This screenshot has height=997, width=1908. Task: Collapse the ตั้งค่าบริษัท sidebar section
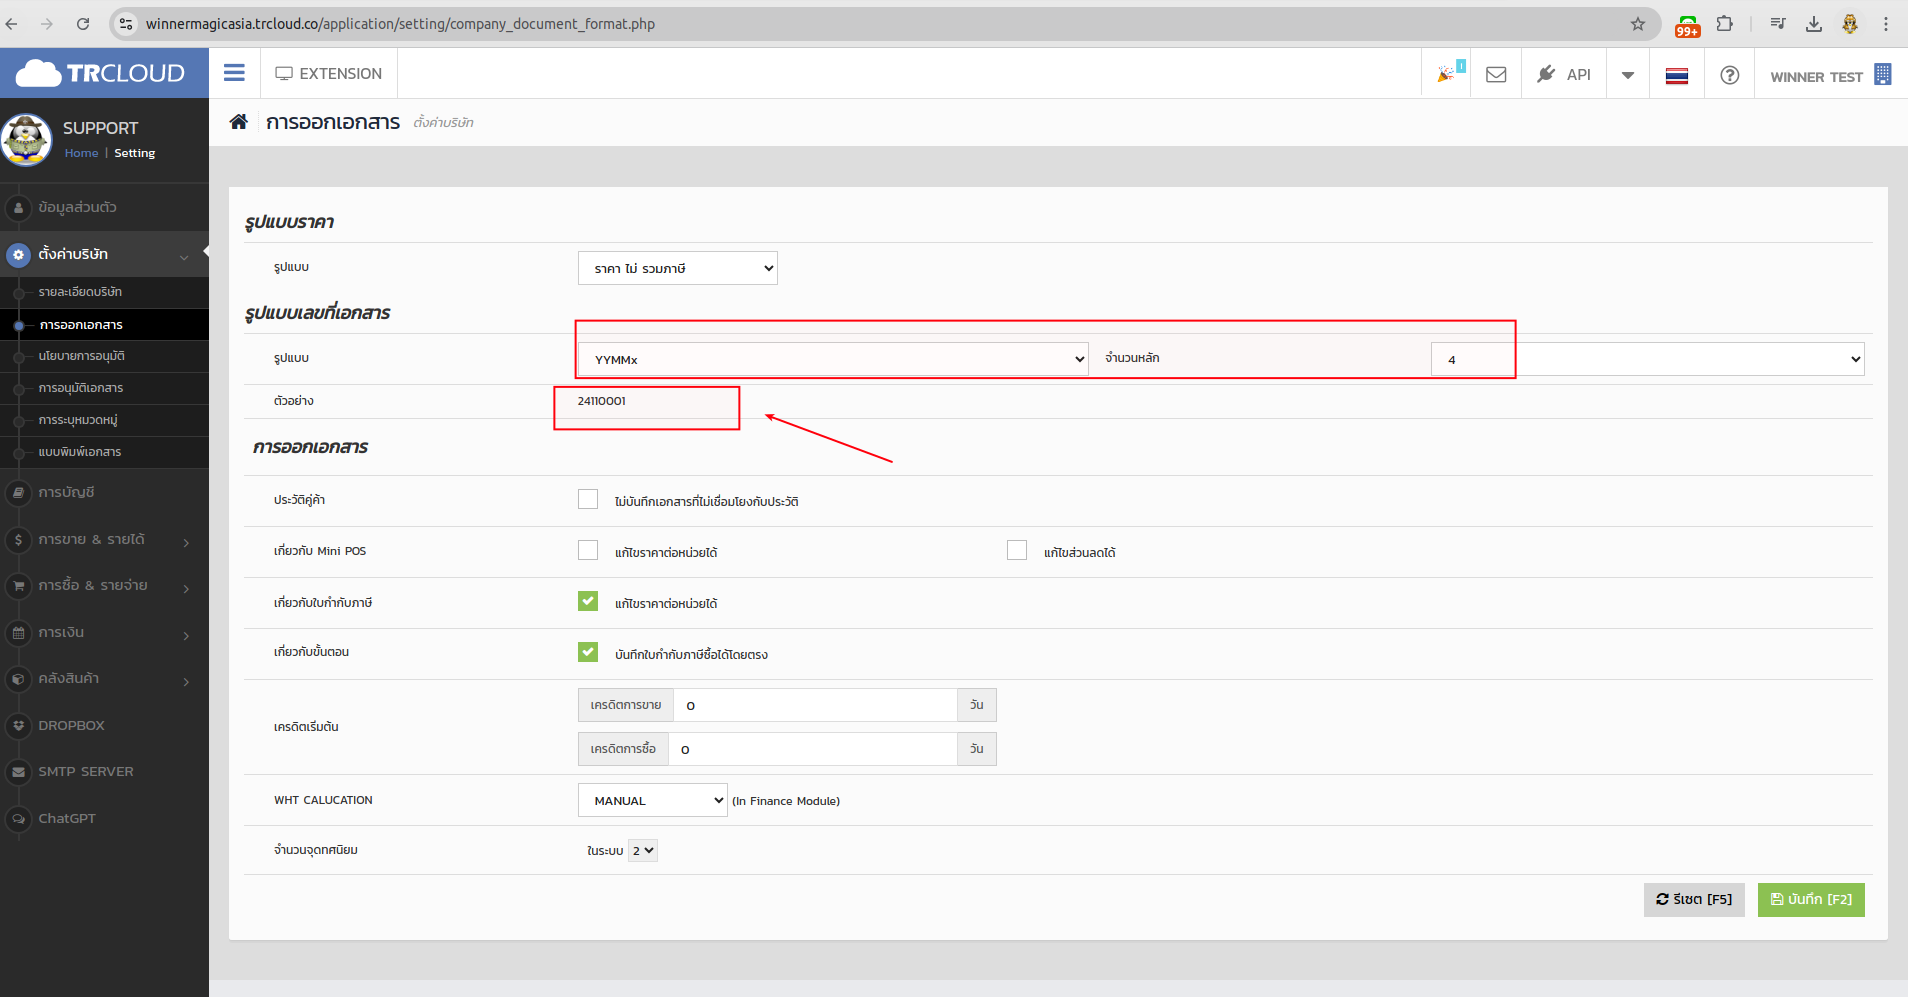[x=104, y=254]
